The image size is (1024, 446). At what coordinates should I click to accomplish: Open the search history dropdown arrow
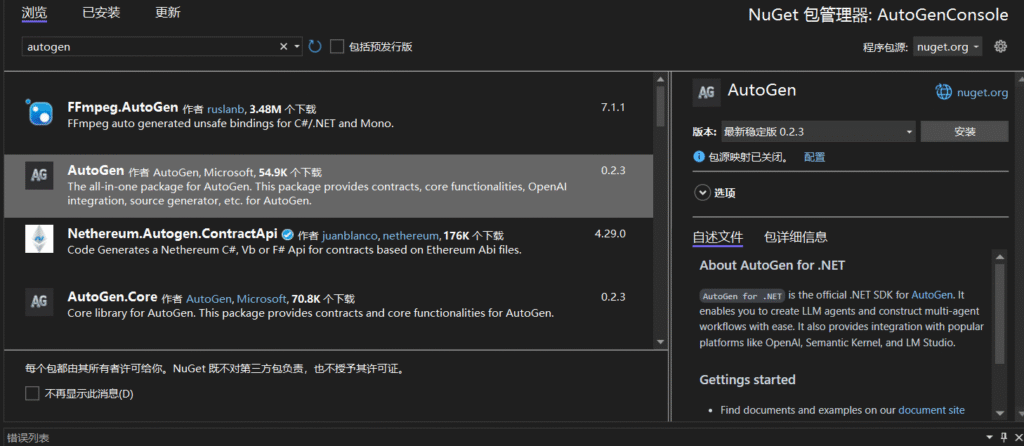click(297, 46)
